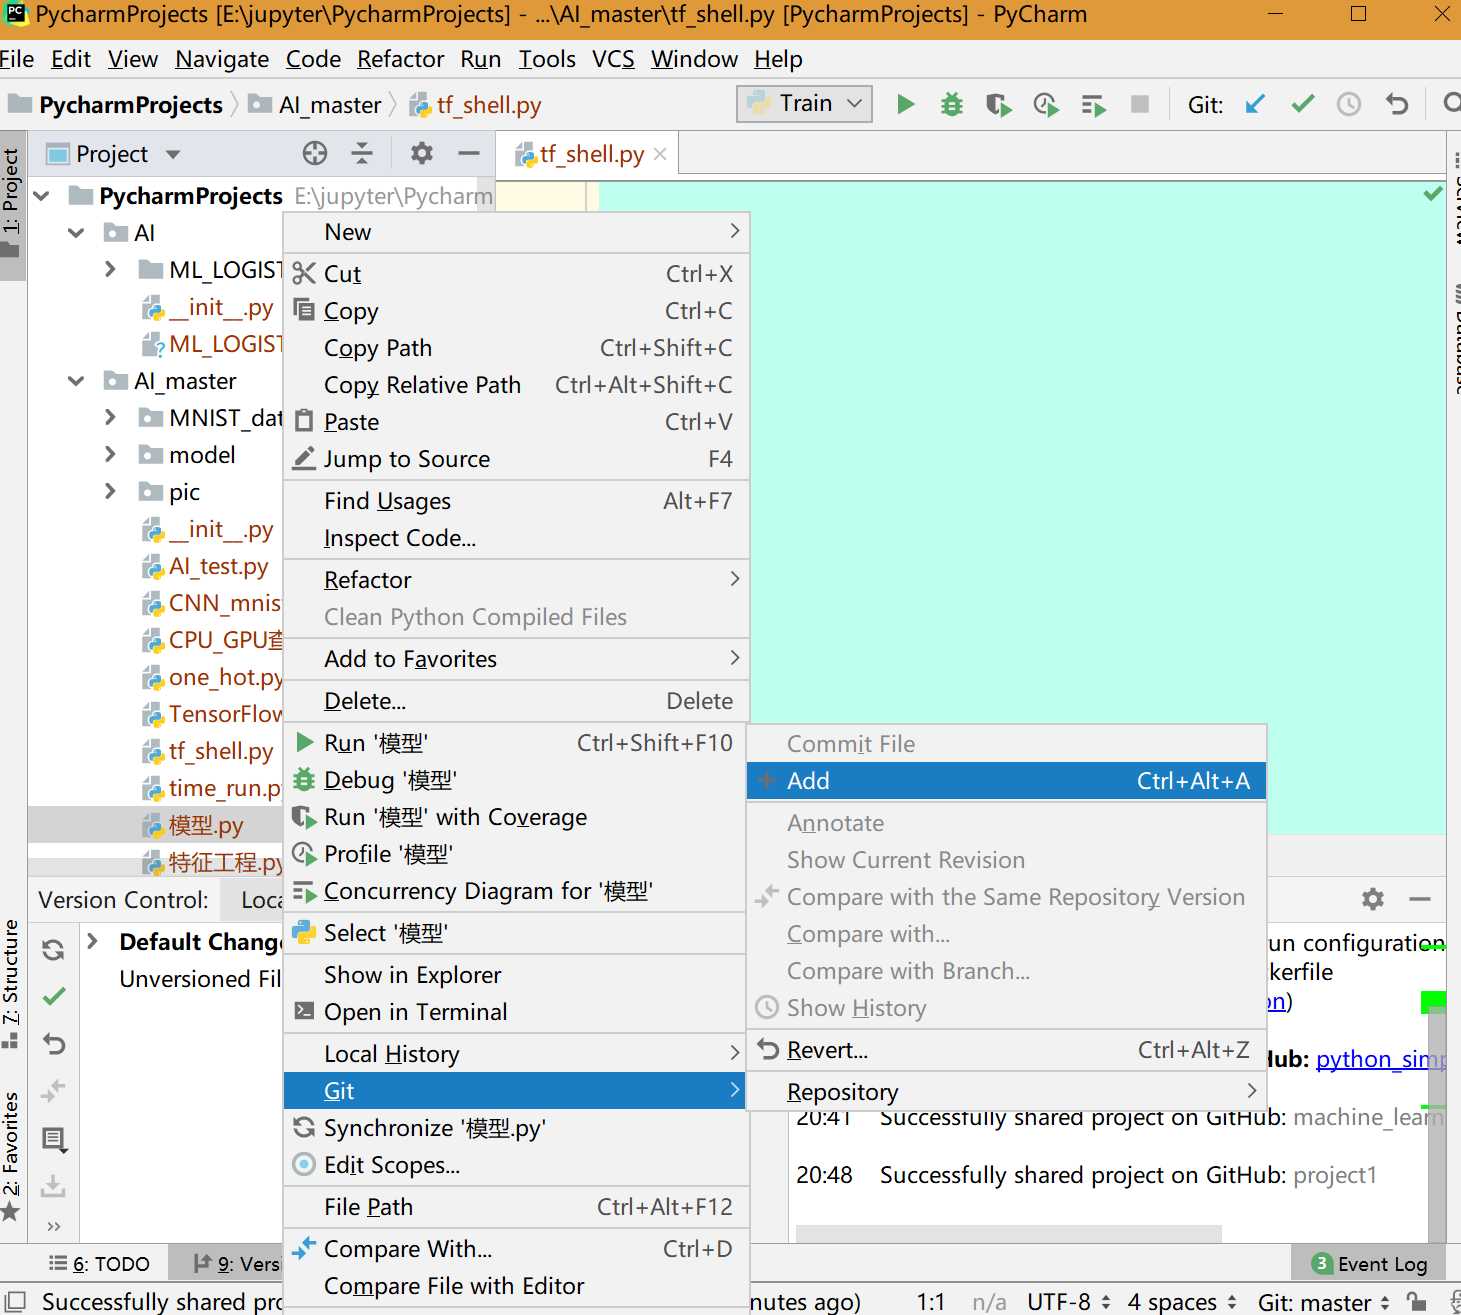Close the tf_shell.py editor tab
Screen dimensions: 1461x1315
660,154
